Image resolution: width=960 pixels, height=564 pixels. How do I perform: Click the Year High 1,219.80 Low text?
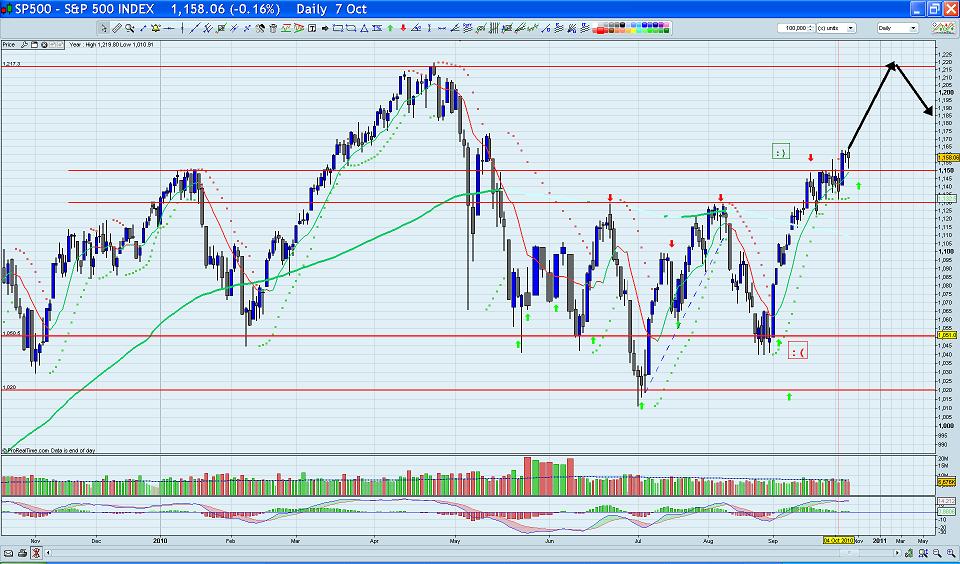coord(111,45)
